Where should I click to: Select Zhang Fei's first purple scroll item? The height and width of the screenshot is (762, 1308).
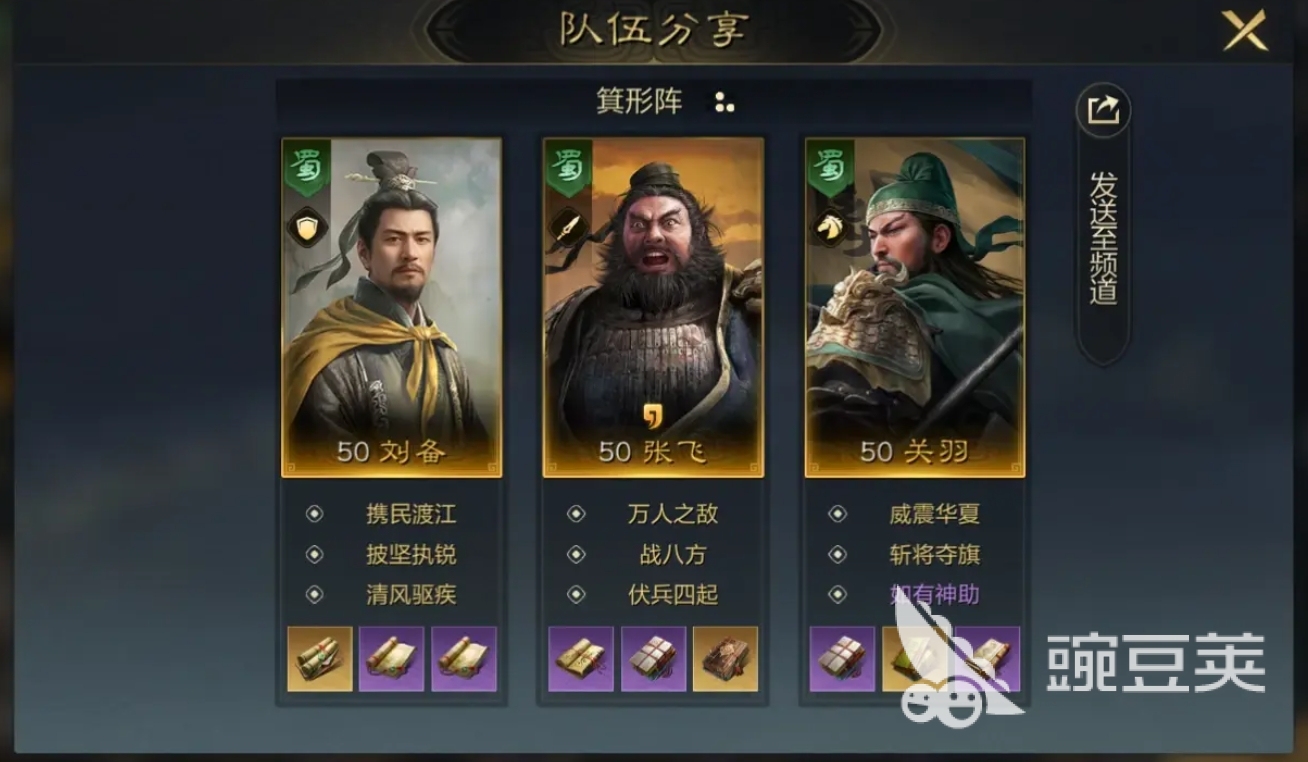coord(582,659)
